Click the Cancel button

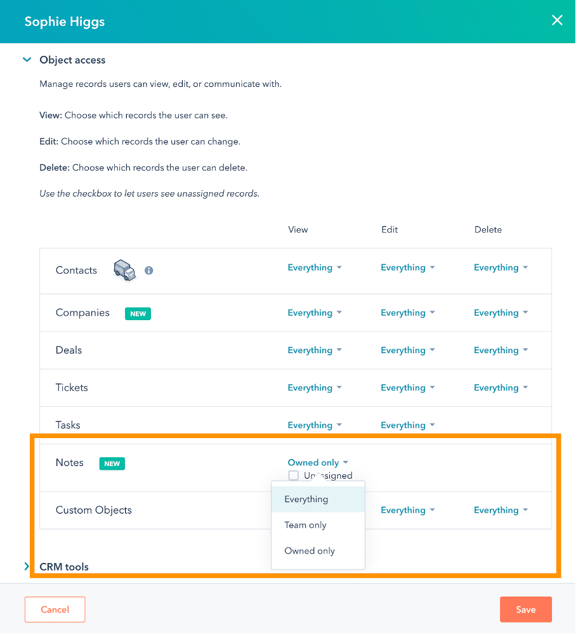(55, 609)
